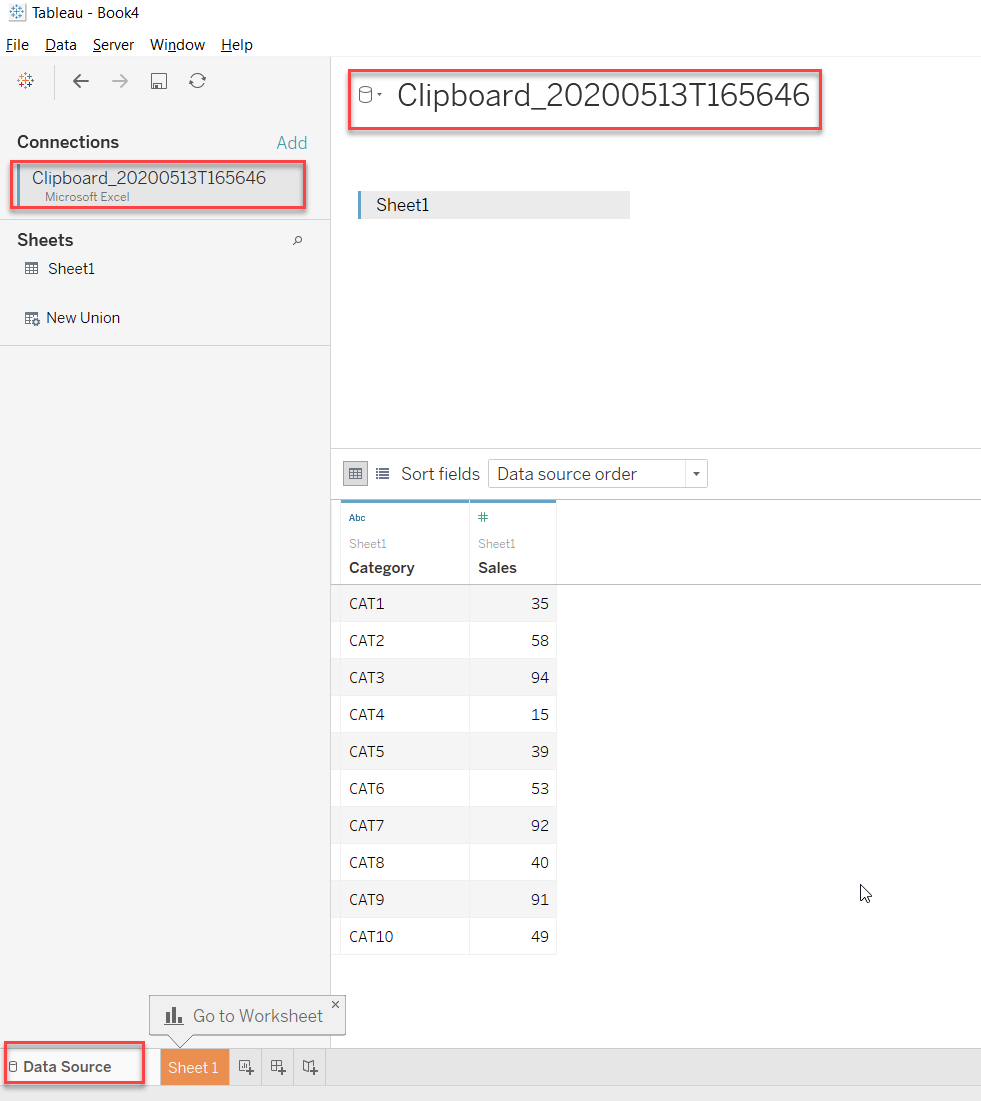Screen dimensions: 981x1101
Task: Select the CAT3 cell
Action: coord(405,678)
